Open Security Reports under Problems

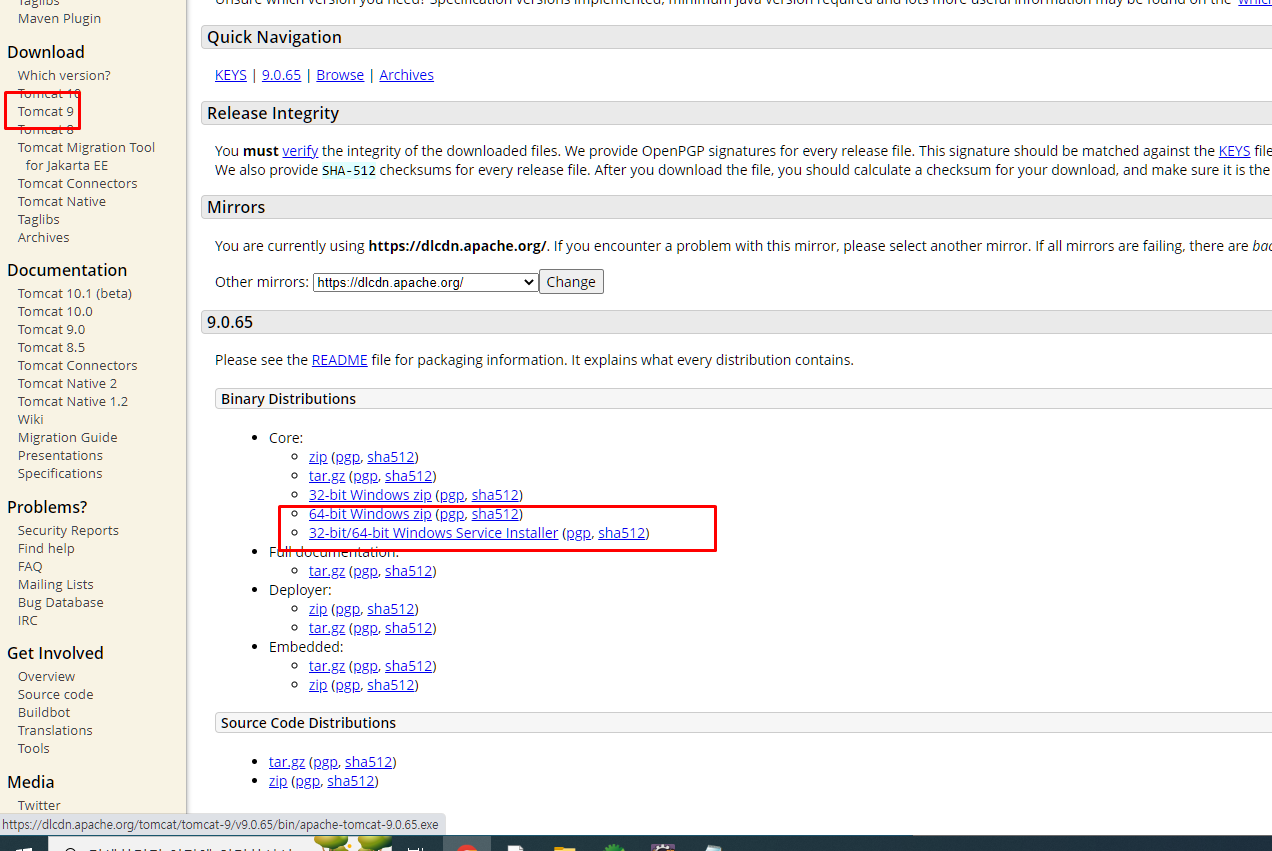[68, 530]
